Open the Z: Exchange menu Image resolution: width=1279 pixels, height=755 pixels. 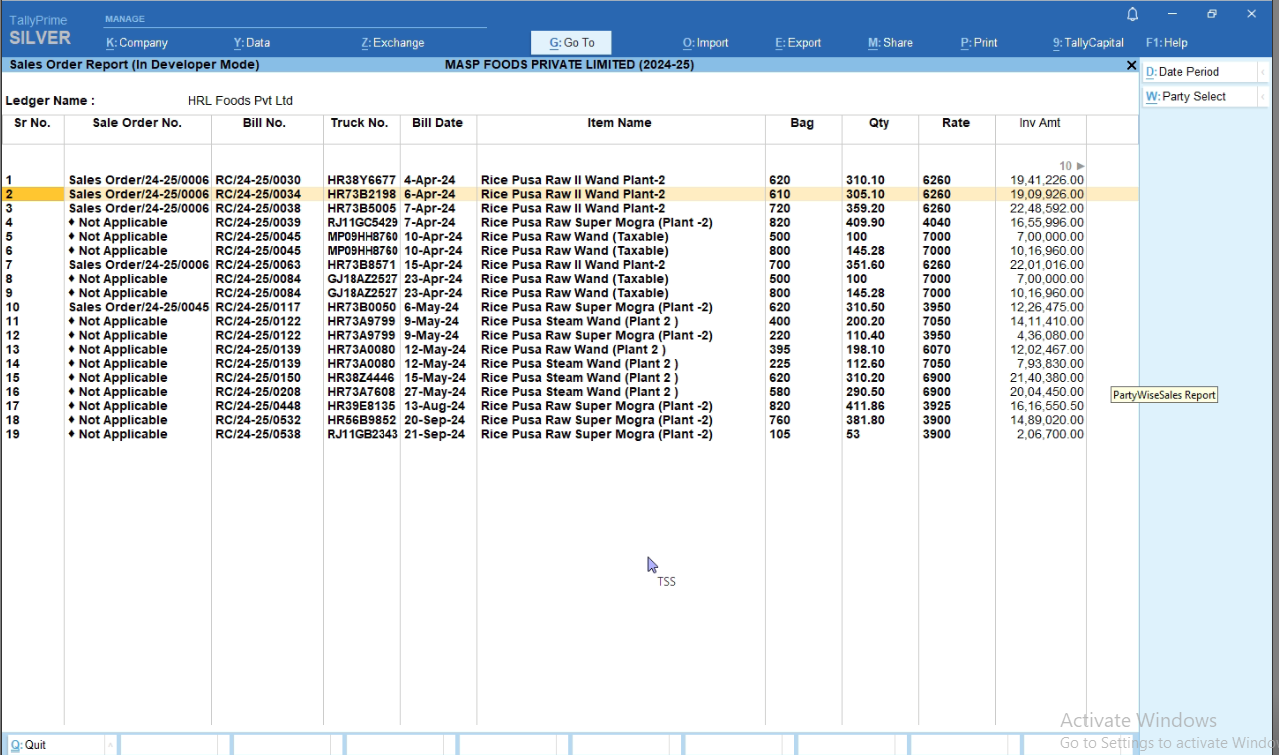click(x=393, y=43)
